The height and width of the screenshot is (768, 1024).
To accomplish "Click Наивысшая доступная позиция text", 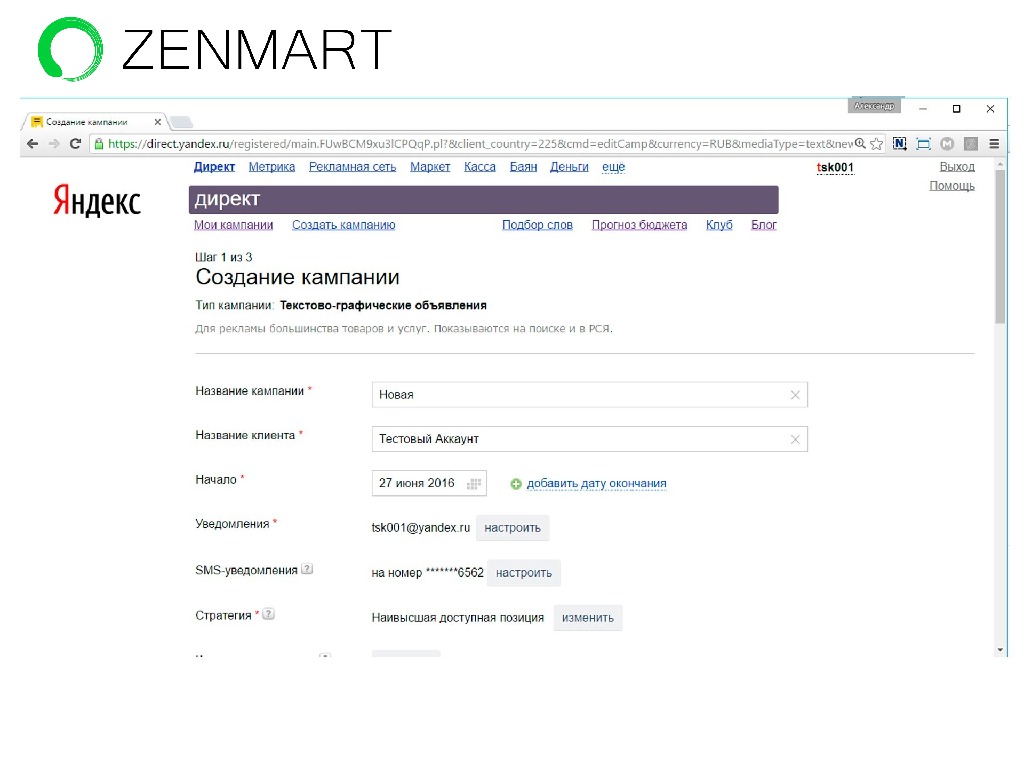I will click(x=457, y=618).
